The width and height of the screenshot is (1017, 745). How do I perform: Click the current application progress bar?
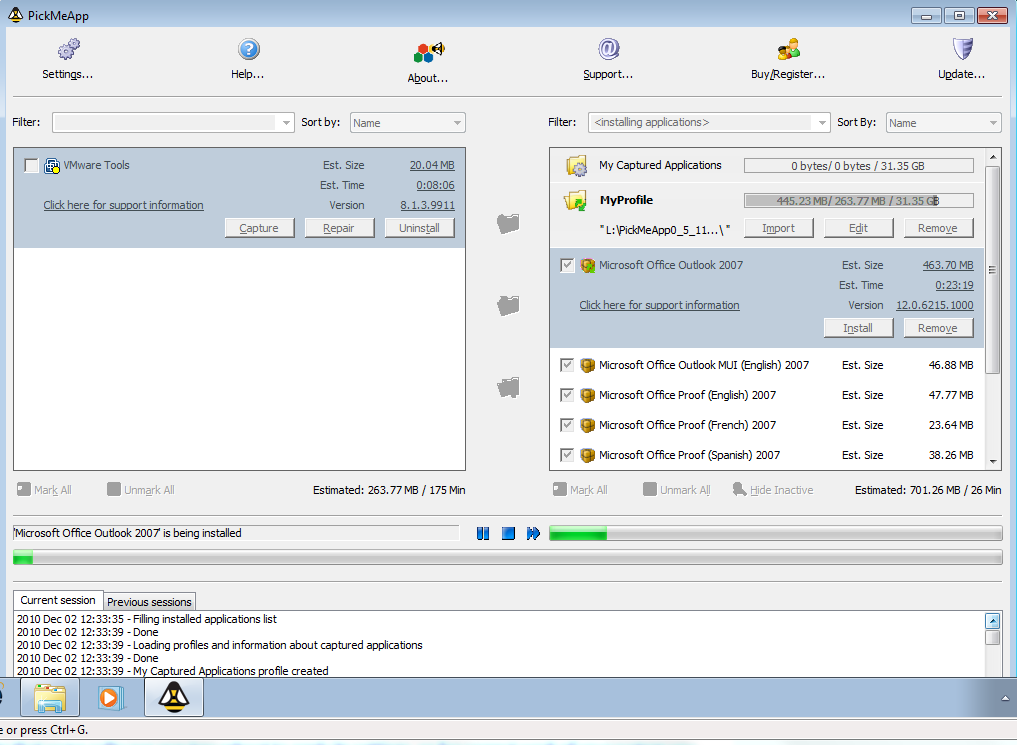point(776,534)
